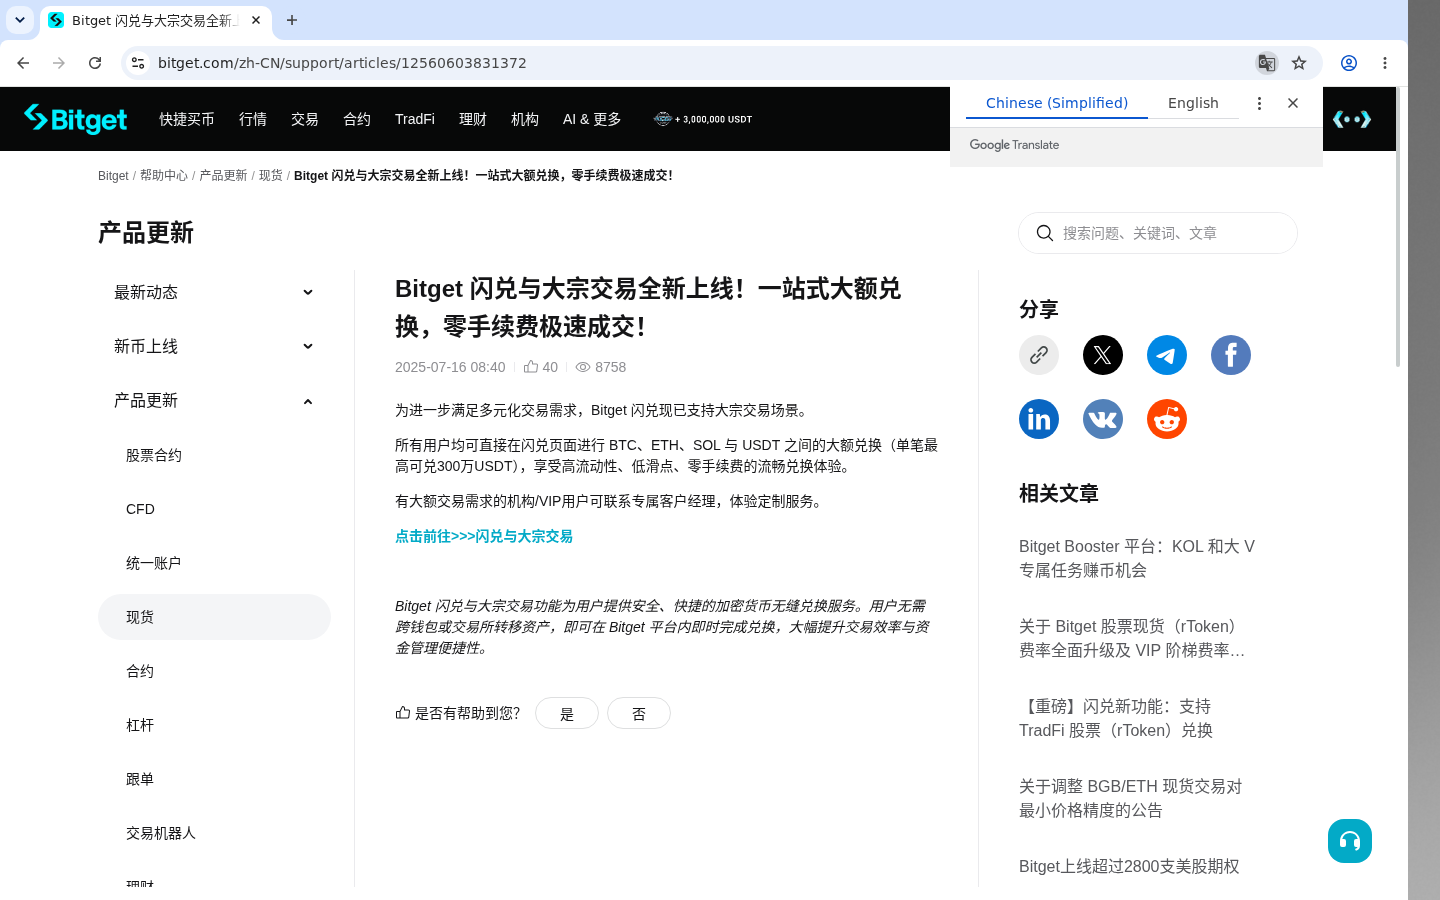Select 杠杆 in sidebar
This screenshot has width=1440, height=900.
[x=214, y=725]
